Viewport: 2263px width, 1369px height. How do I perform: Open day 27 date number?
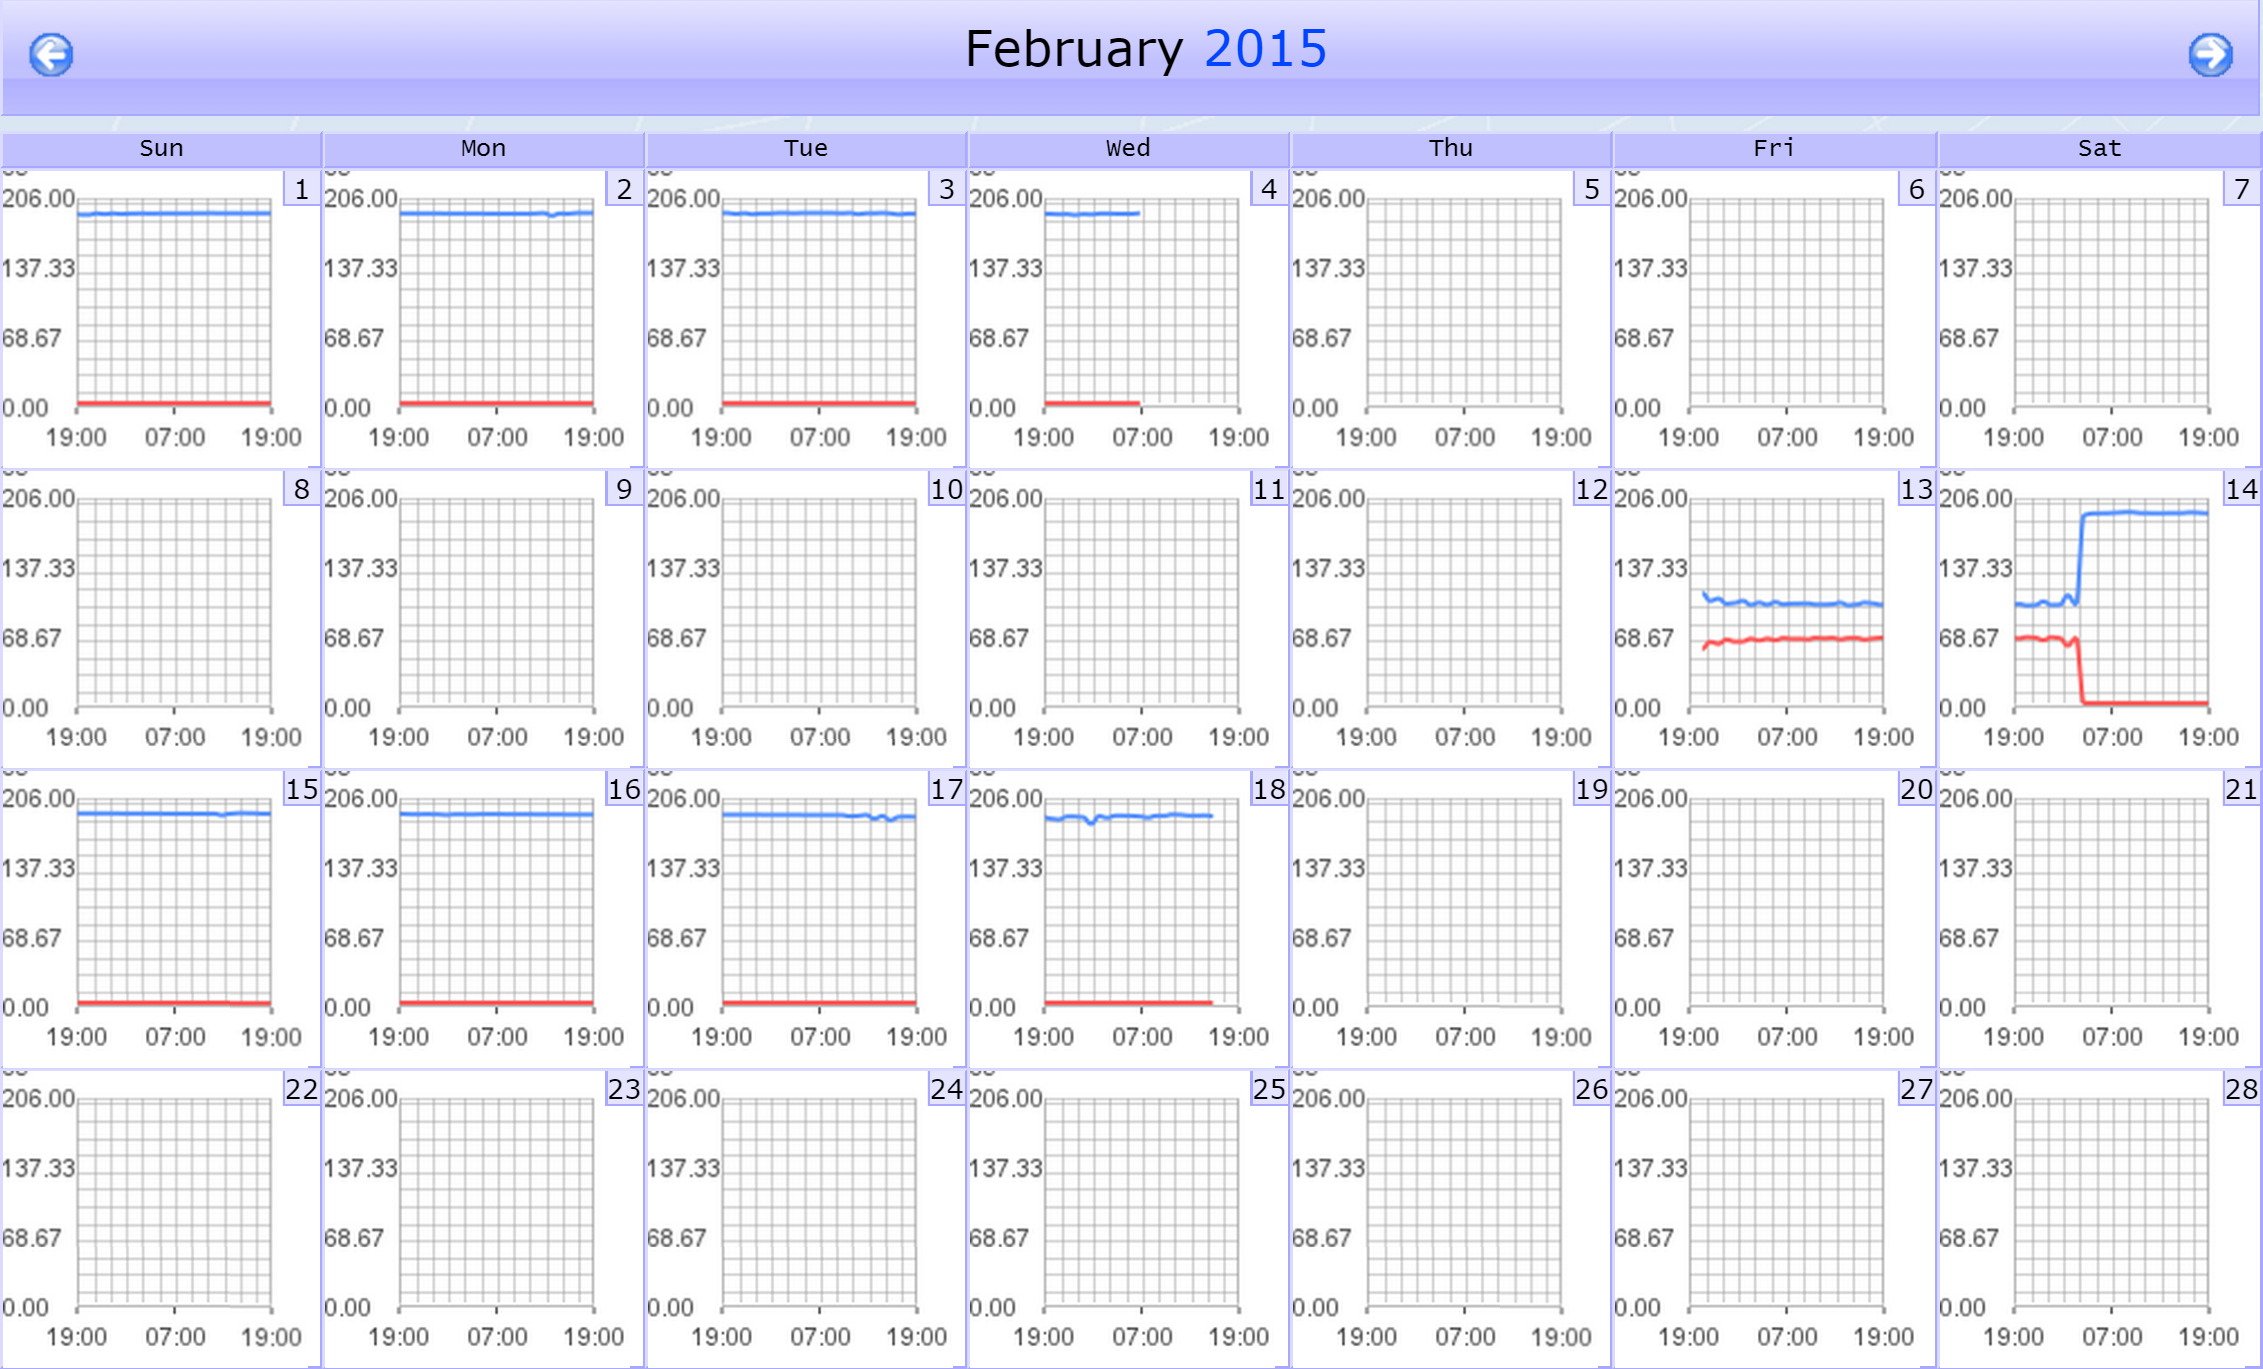click(x=1916, y=1089)
